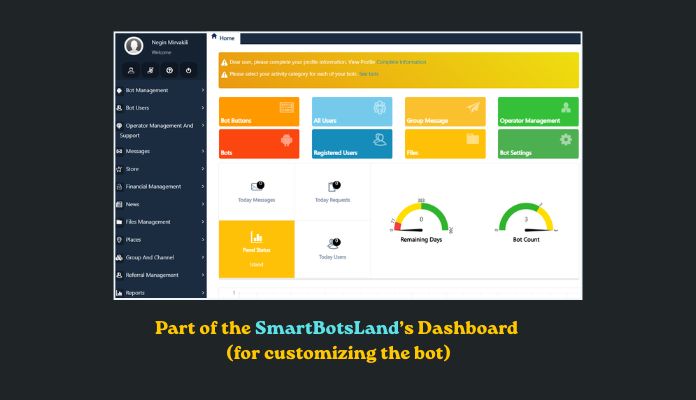Viewport: 696px width, 400px height.
Task: Click the Messages envelope sidebar icon
Action: (x=119, y=151)
